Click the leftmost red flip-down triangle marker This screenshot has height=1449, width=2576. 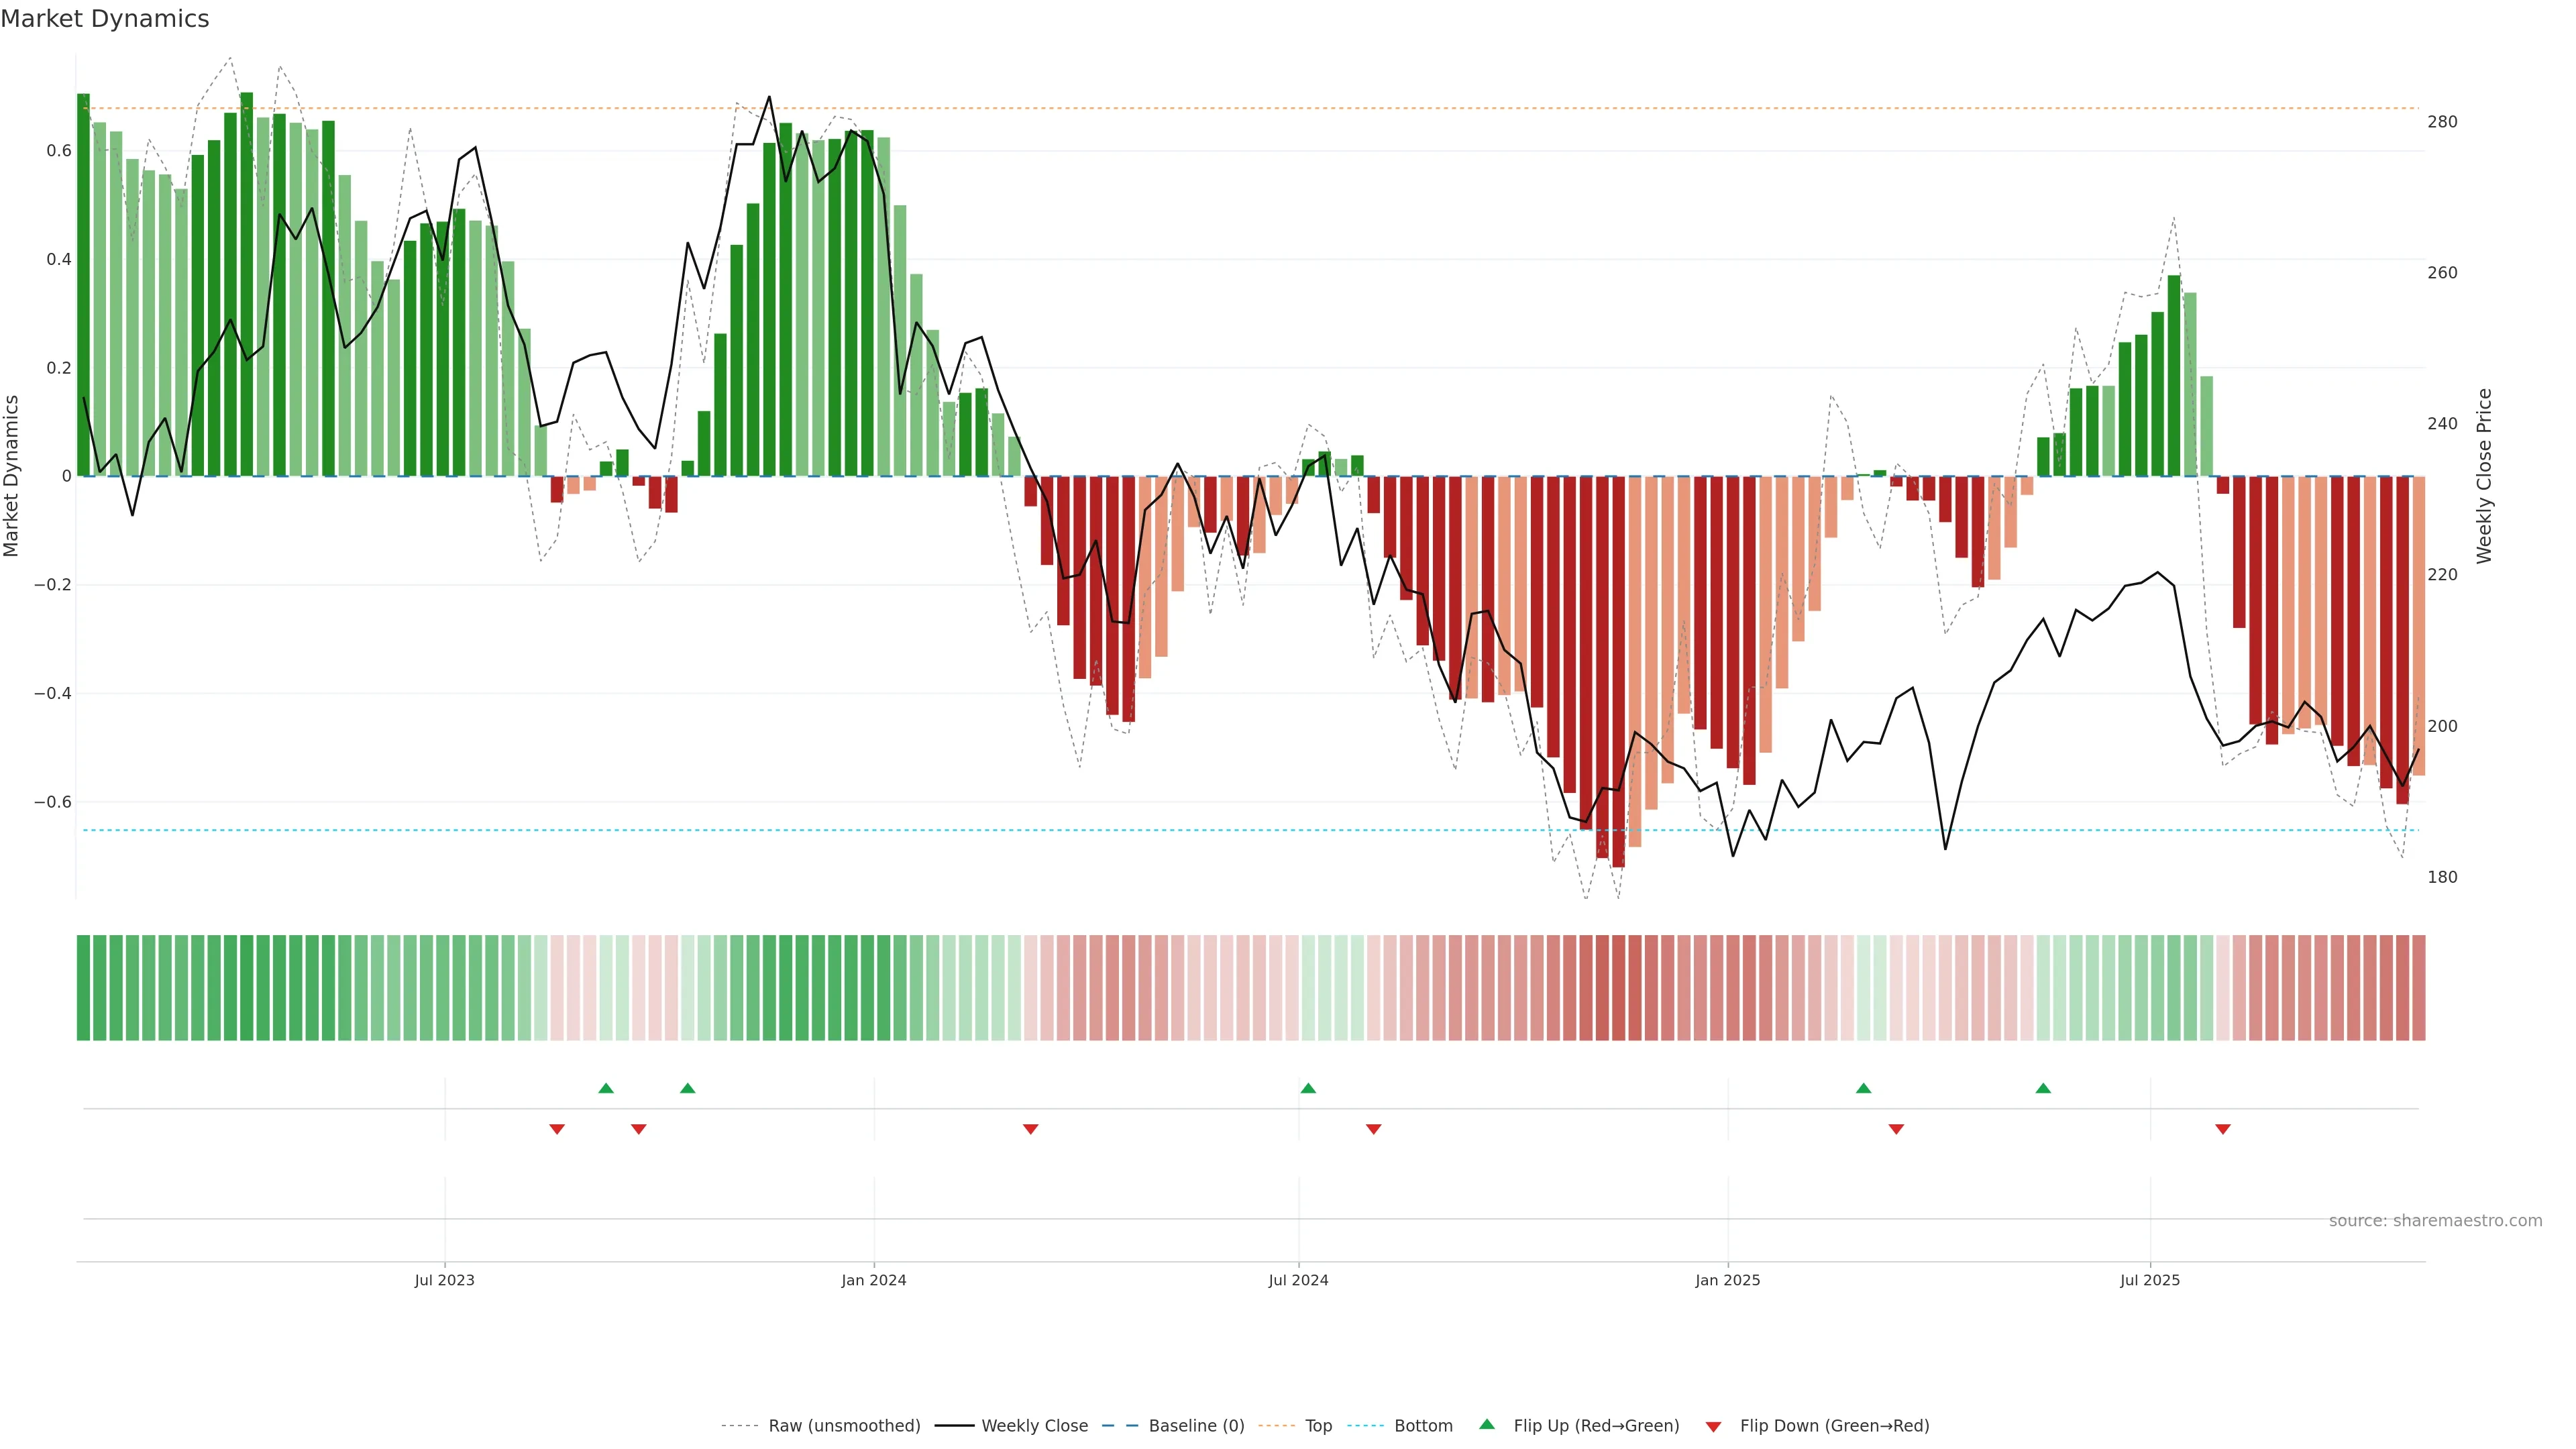[557, 1129]
